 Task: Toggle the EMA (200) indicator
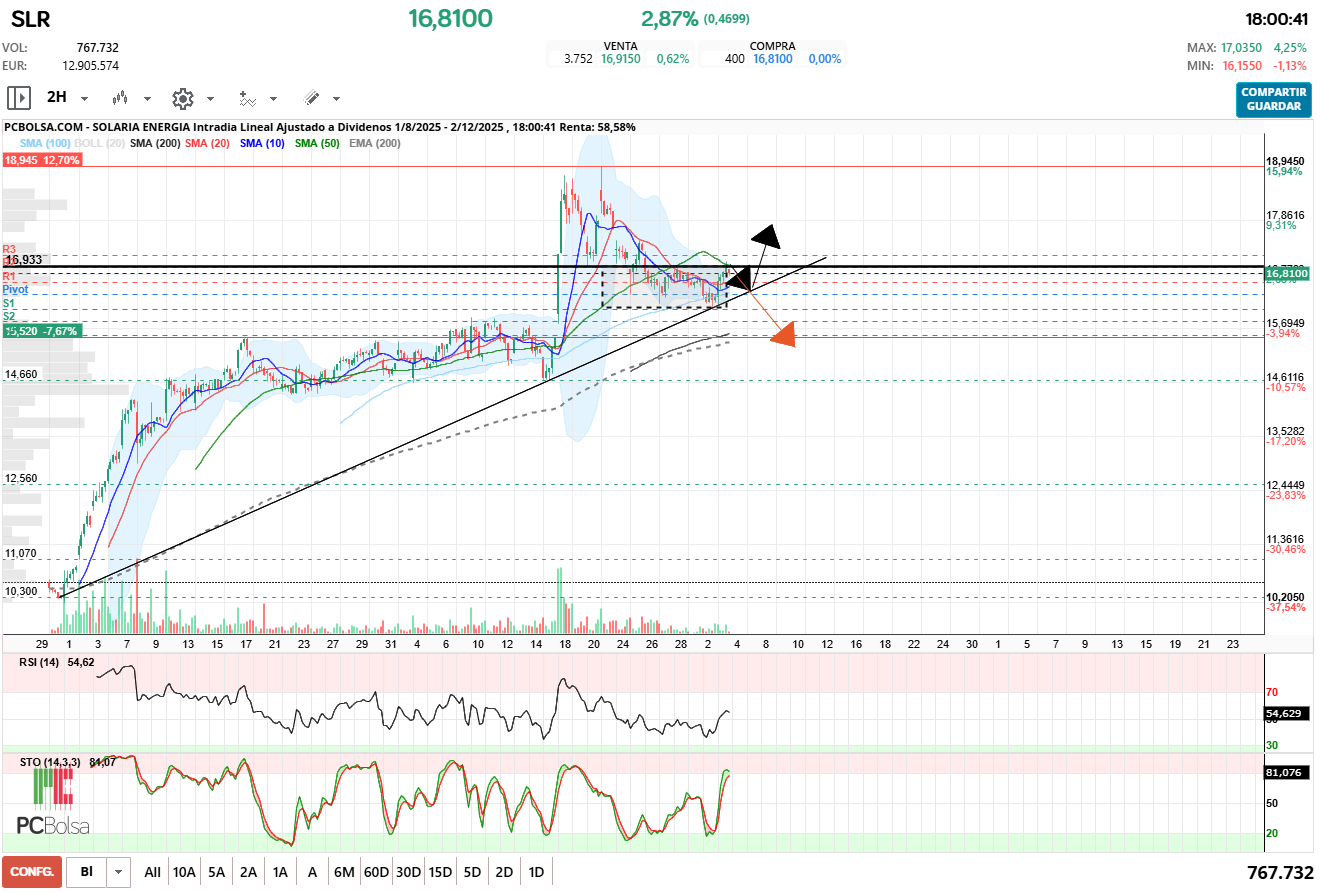374,144
